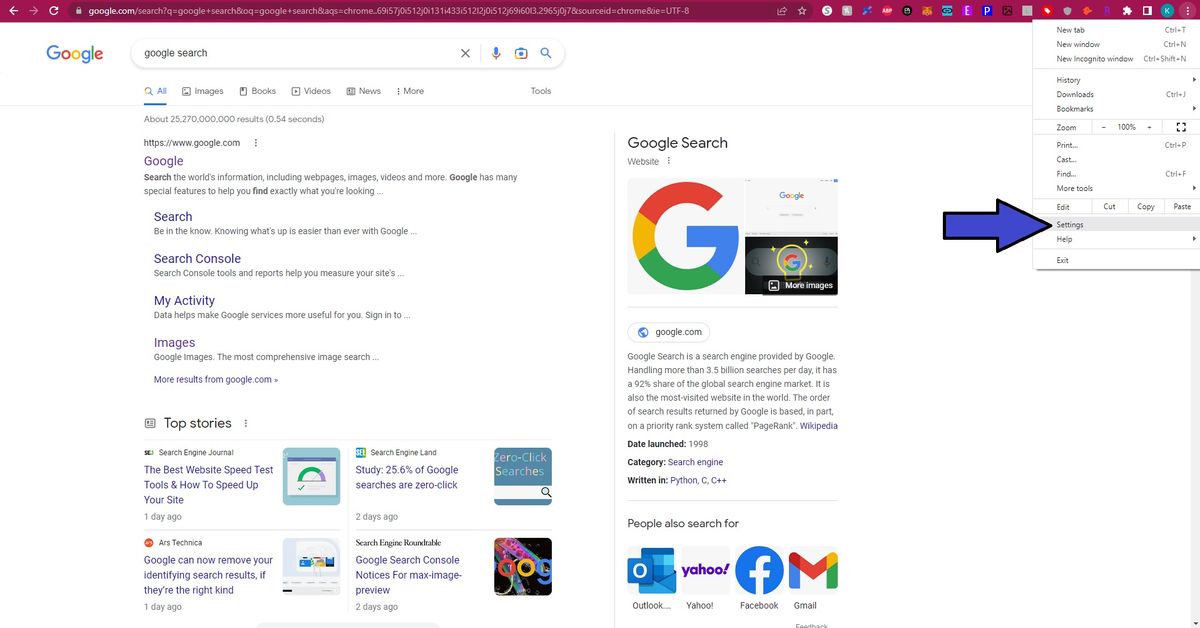Click the Adblock Plus extension icon
This screenshot has height=628, width=1200.
[x=886, y=10]
